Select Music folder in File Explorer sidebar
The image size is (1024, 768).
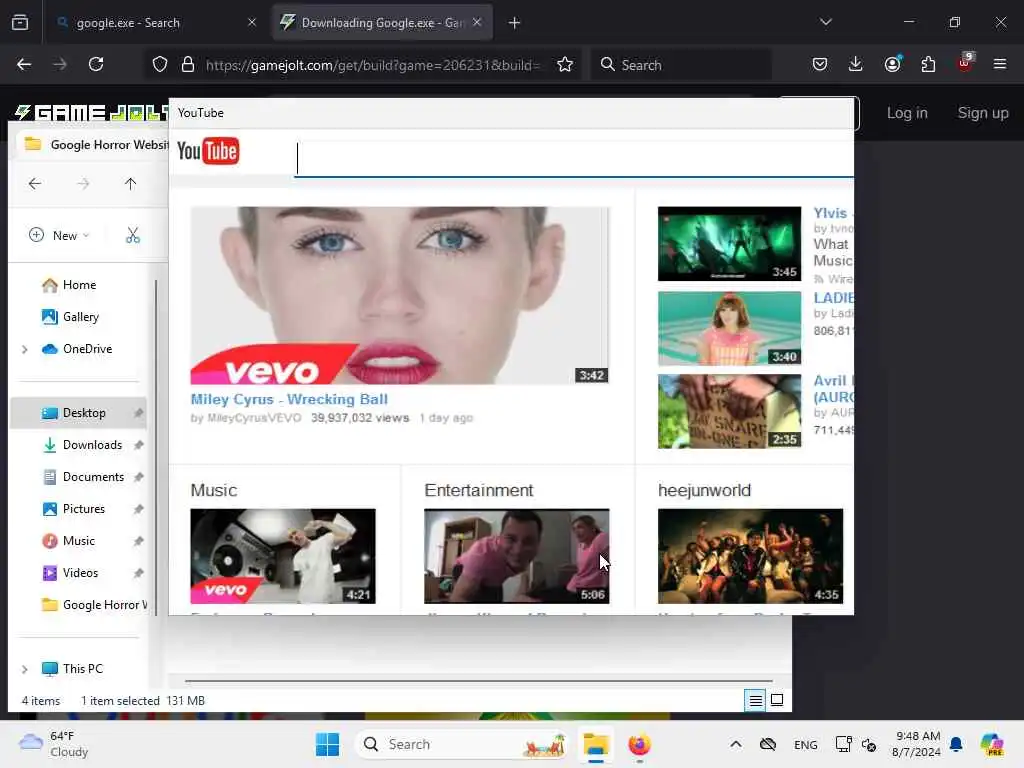[78, 541]
